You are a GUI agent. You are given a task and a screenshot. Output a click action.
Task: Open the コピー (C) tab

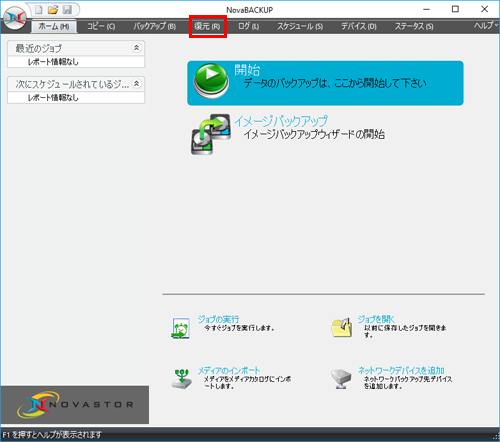[101, 26]
